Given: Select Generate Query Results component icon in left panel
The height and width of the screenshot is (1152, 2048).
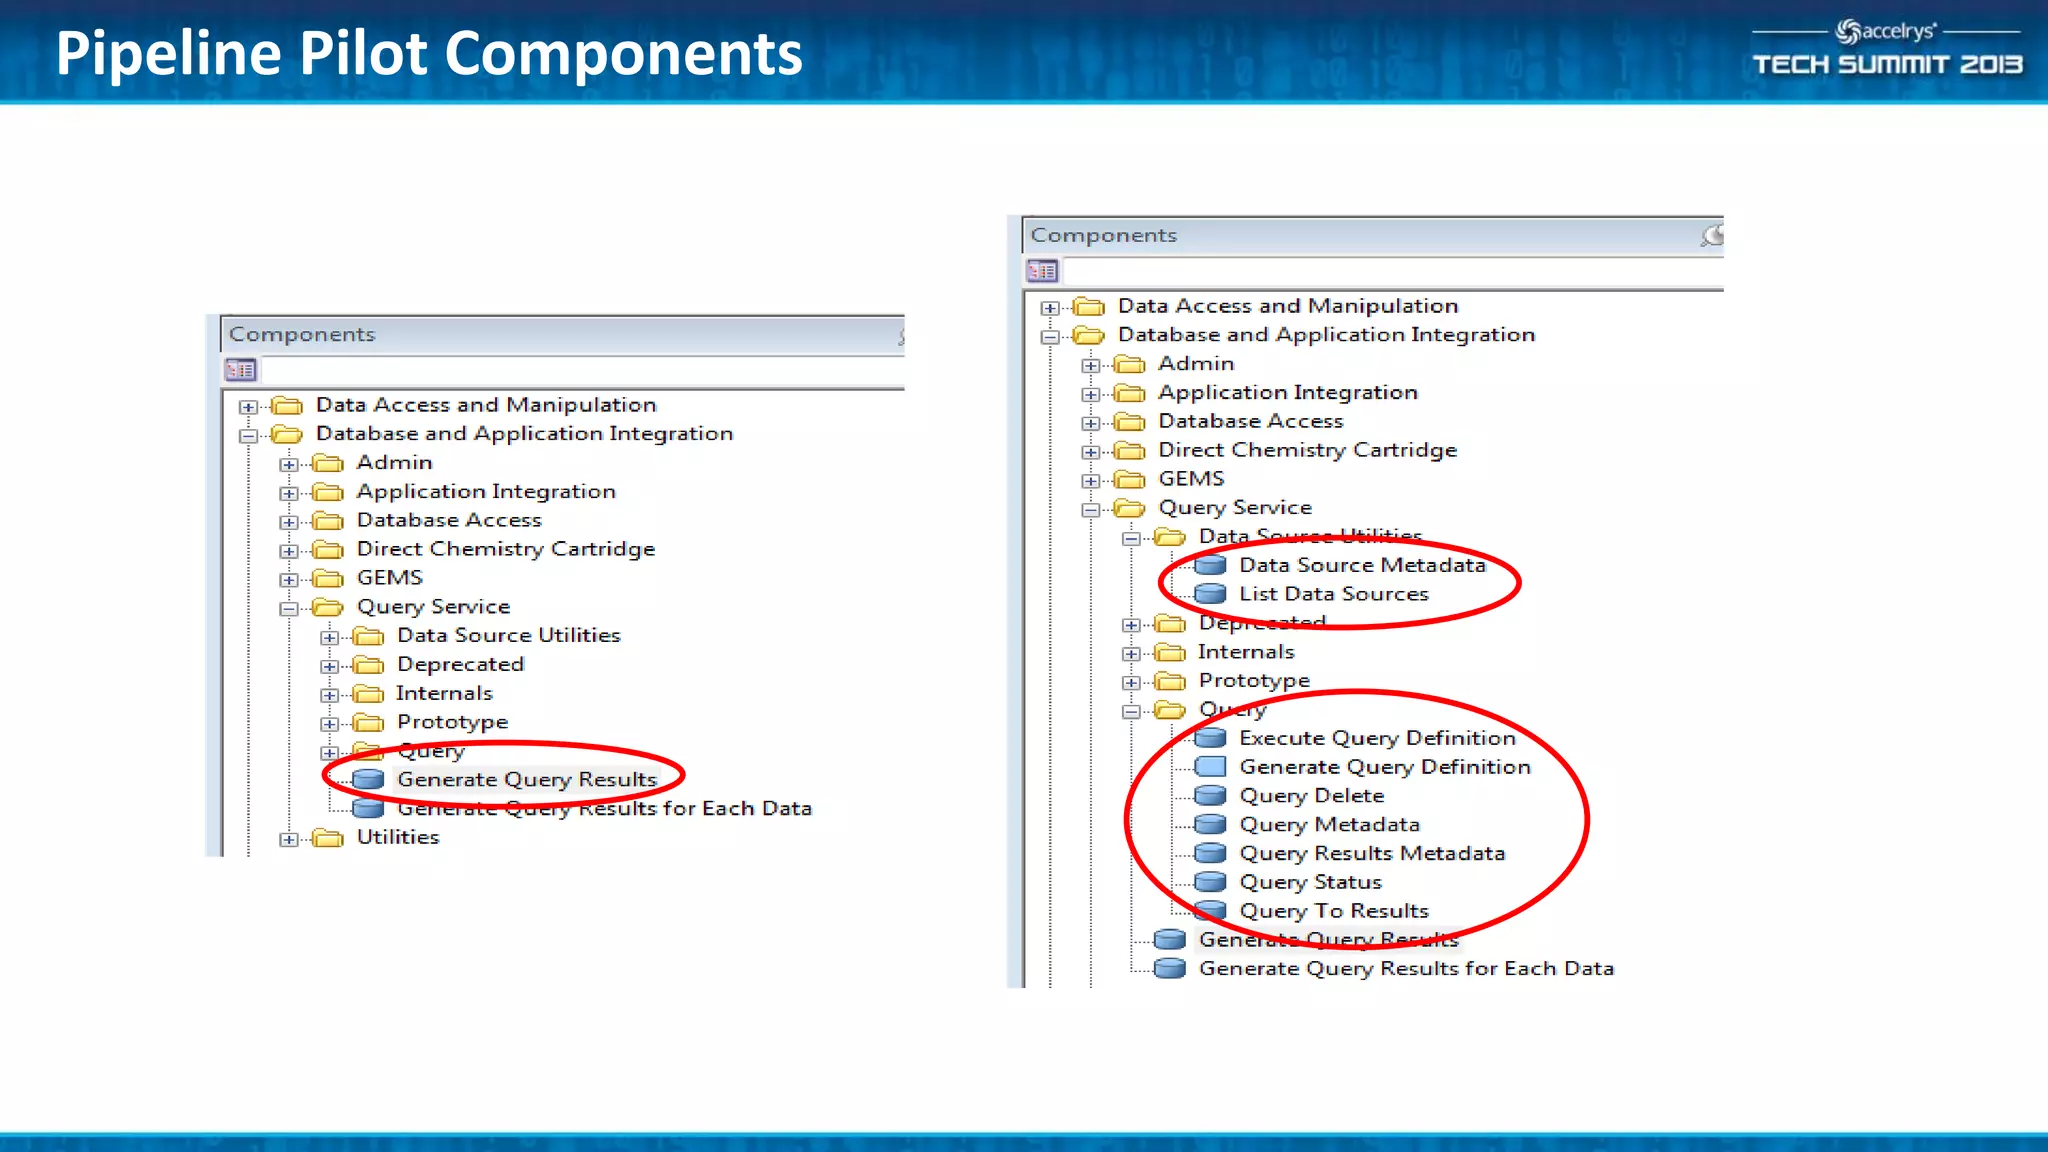Looking at the screenshot, I should (368, 780).
